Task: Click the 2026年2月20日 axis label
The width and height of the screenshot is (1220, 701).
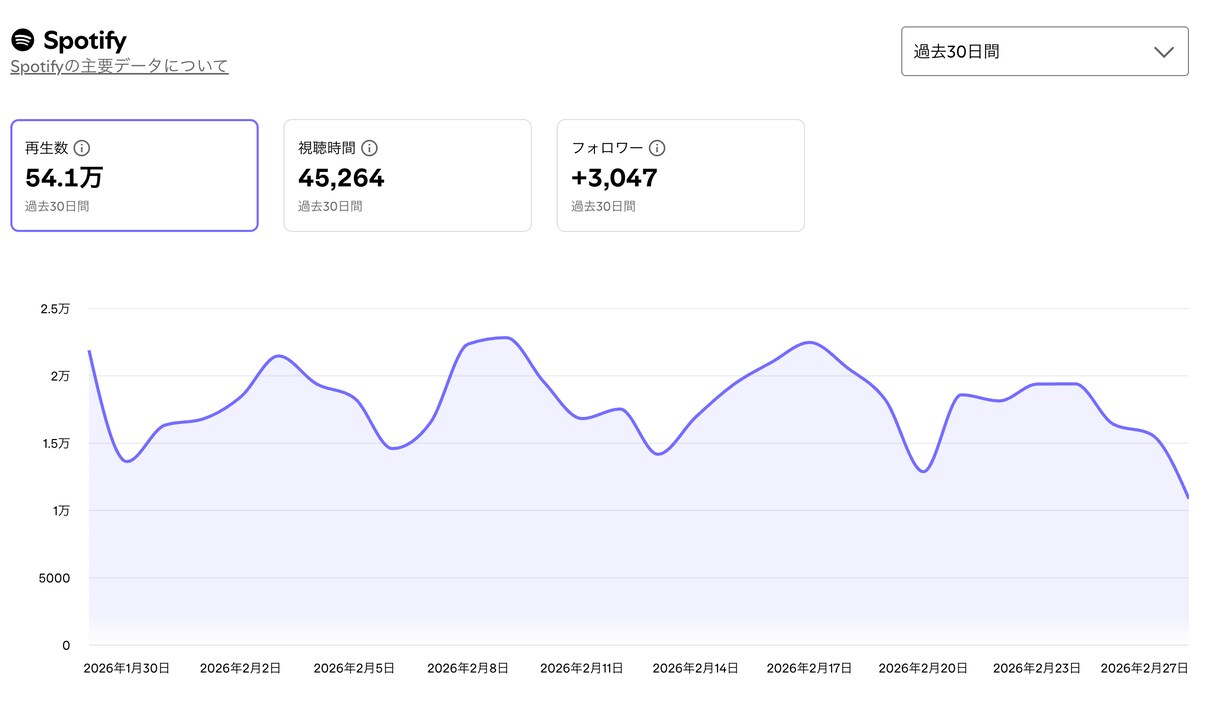Action: click(923, 668)
